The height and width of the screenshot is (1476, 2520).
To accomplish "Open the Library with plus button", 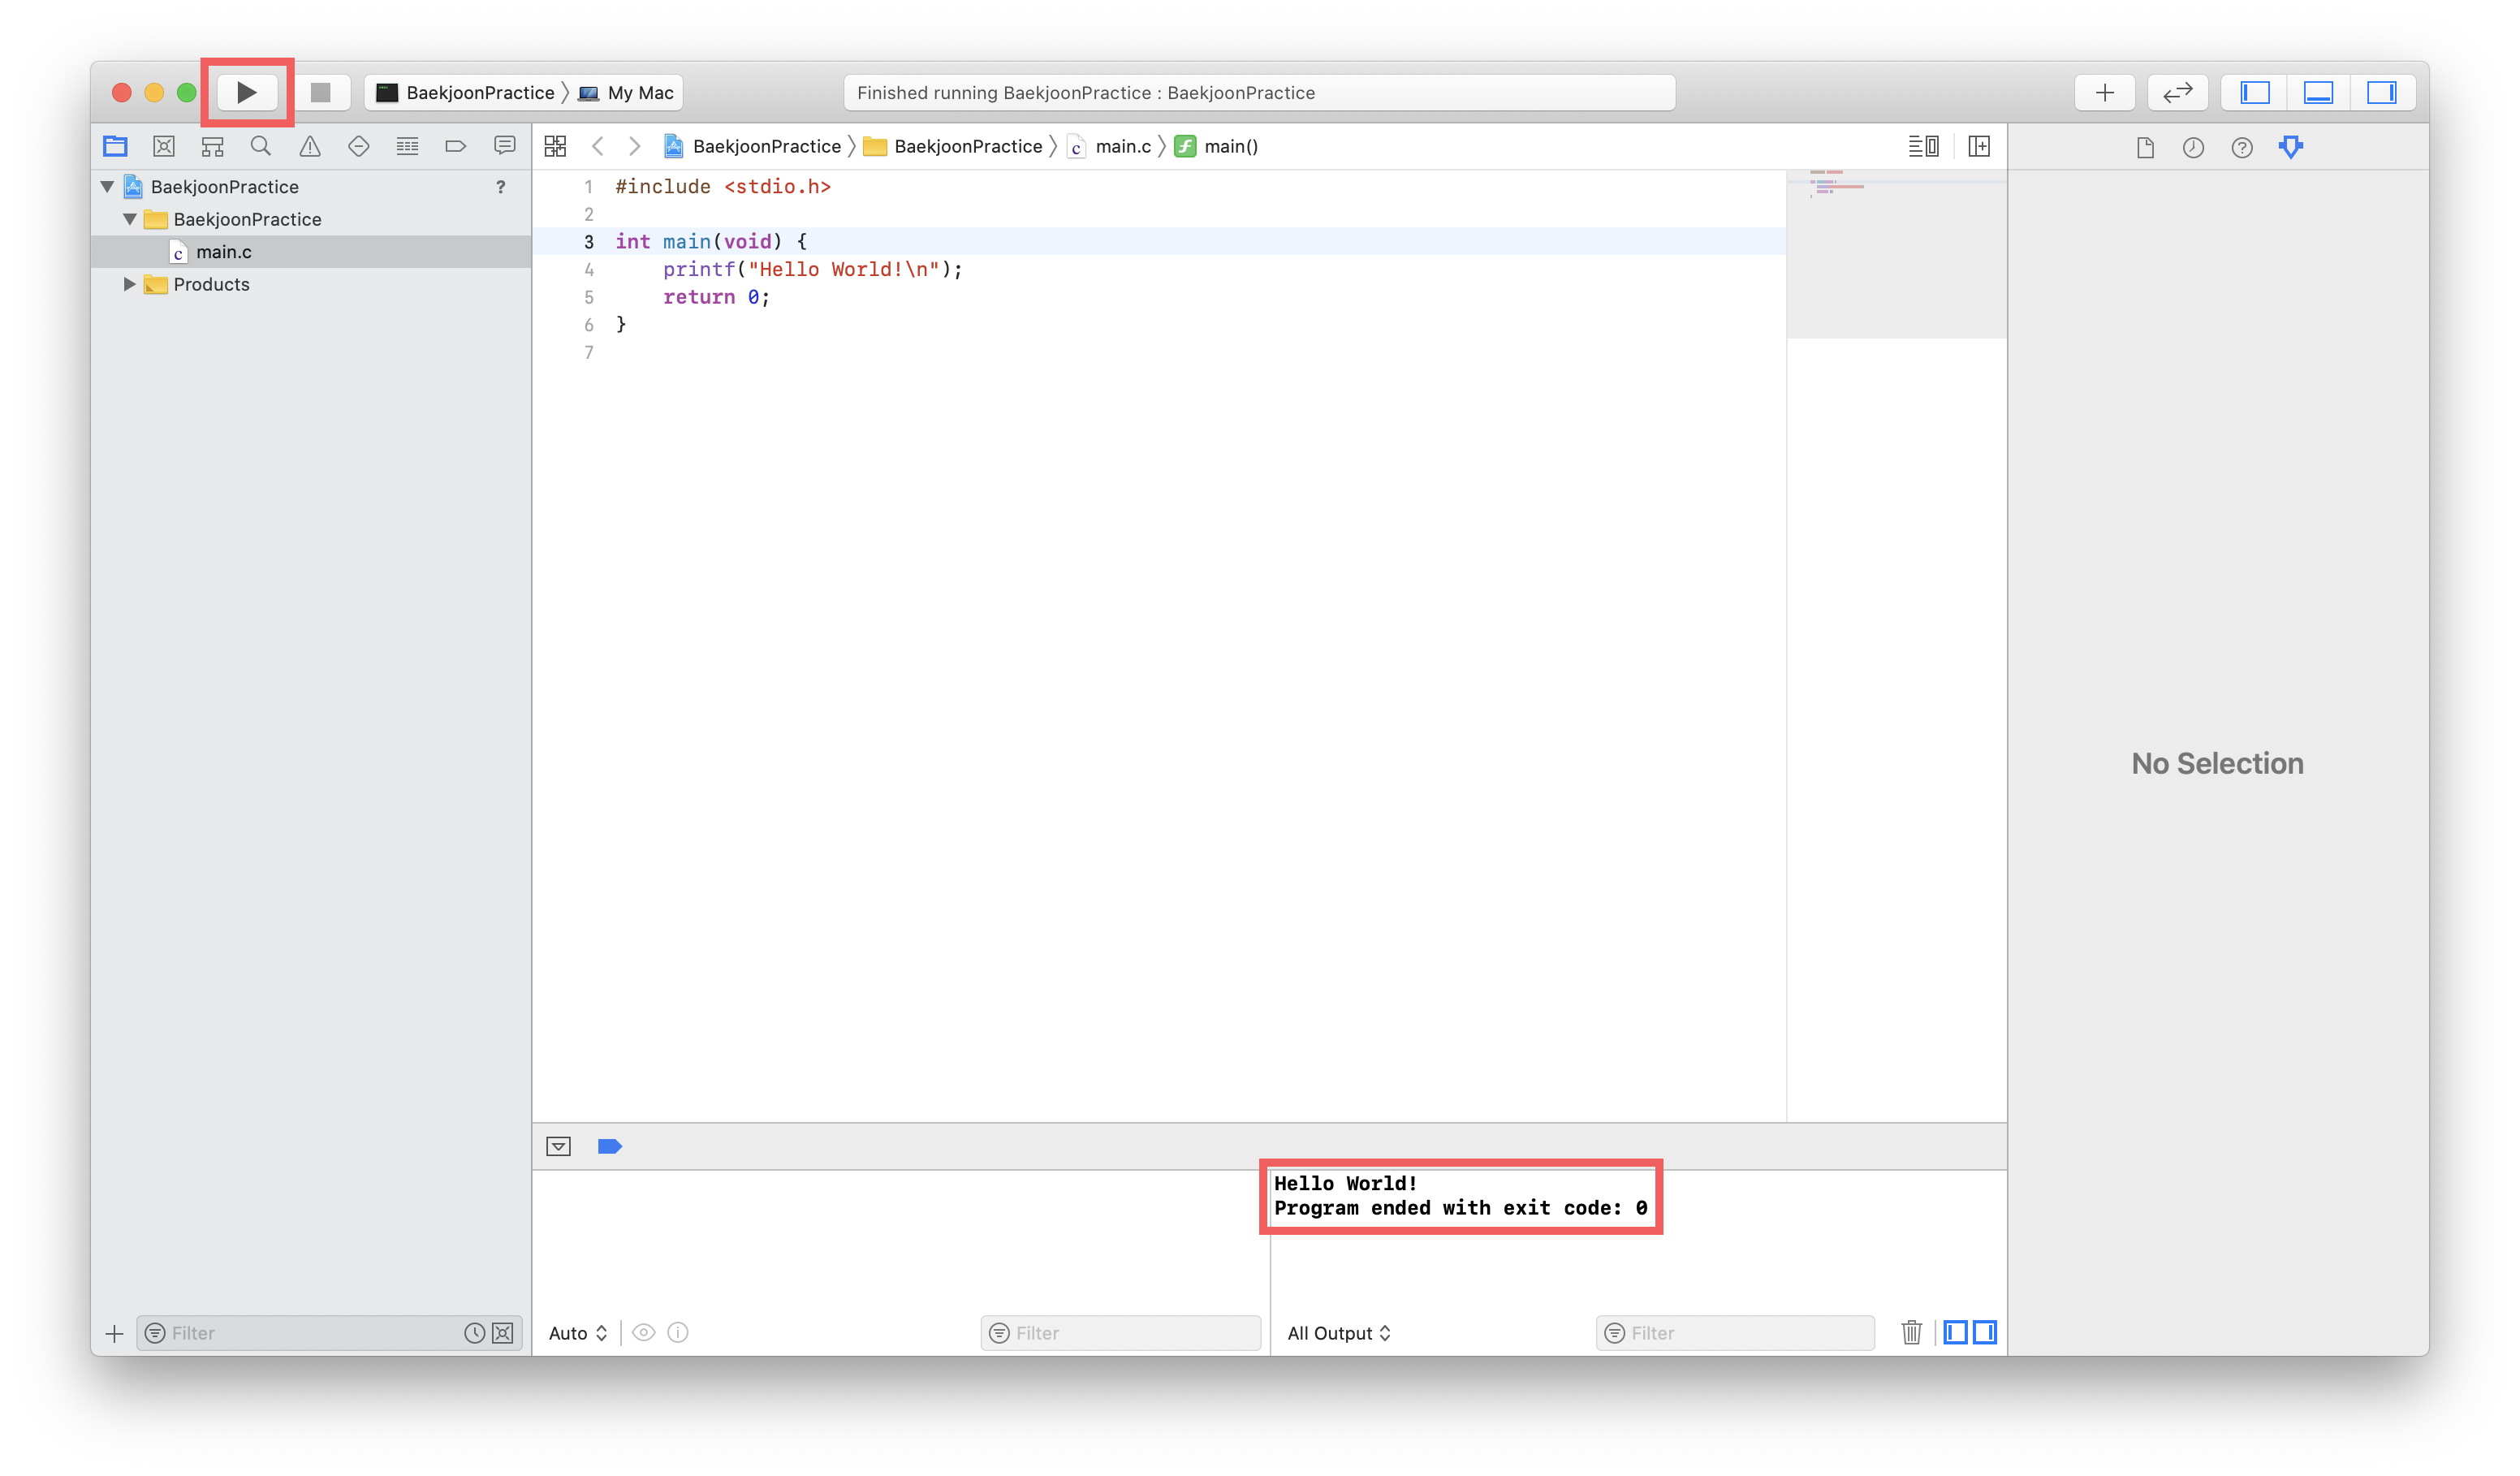I will click(x=2104, y=92).
